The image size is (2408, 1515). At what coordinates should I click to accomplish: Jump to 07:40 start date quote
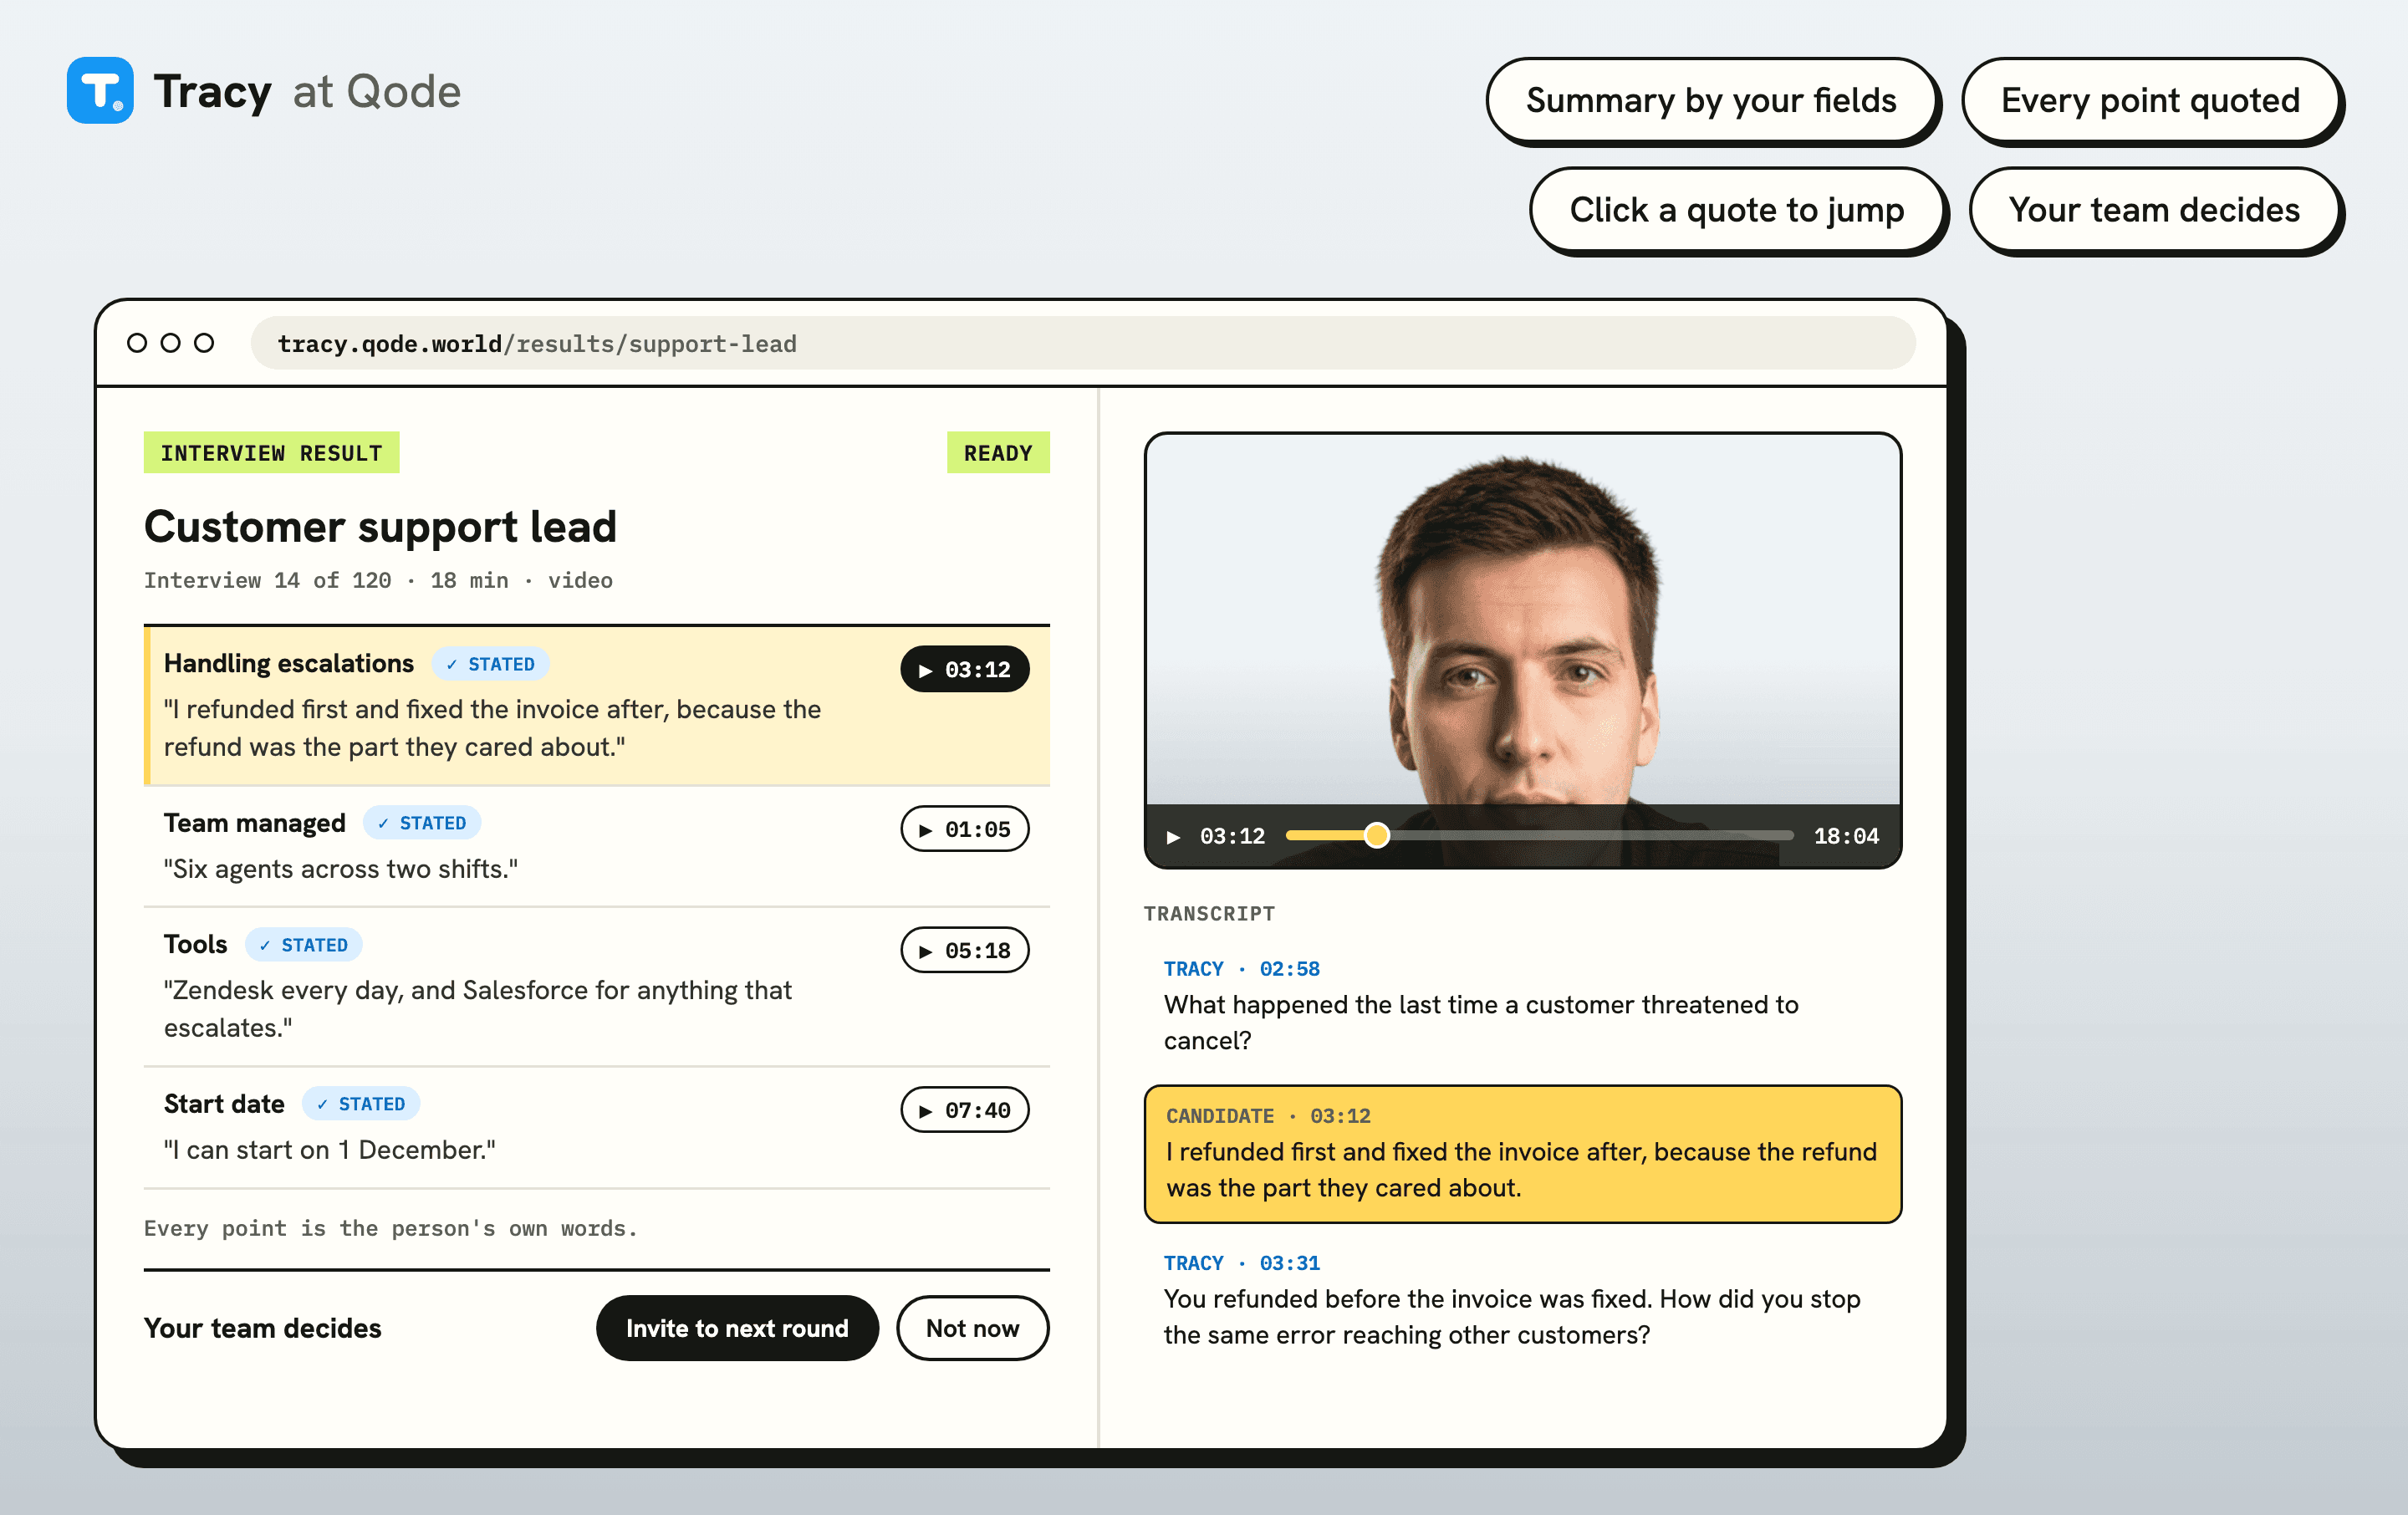[964, 1110]
